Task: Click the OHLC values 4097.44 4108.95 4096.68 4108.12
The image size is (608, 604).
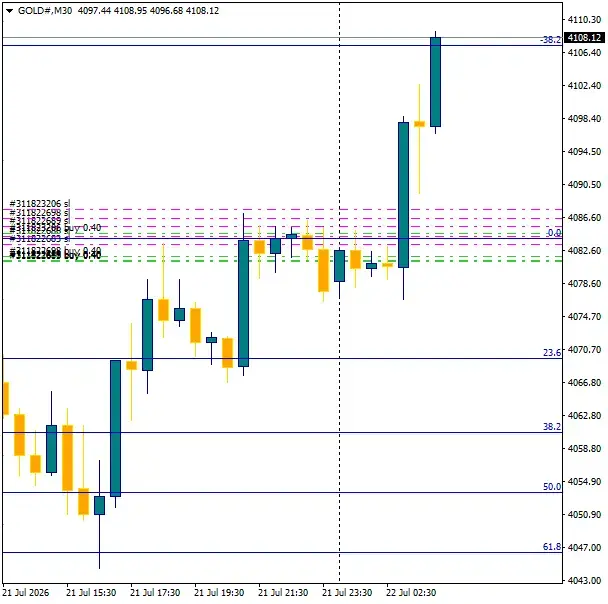Action: point(148,10)
